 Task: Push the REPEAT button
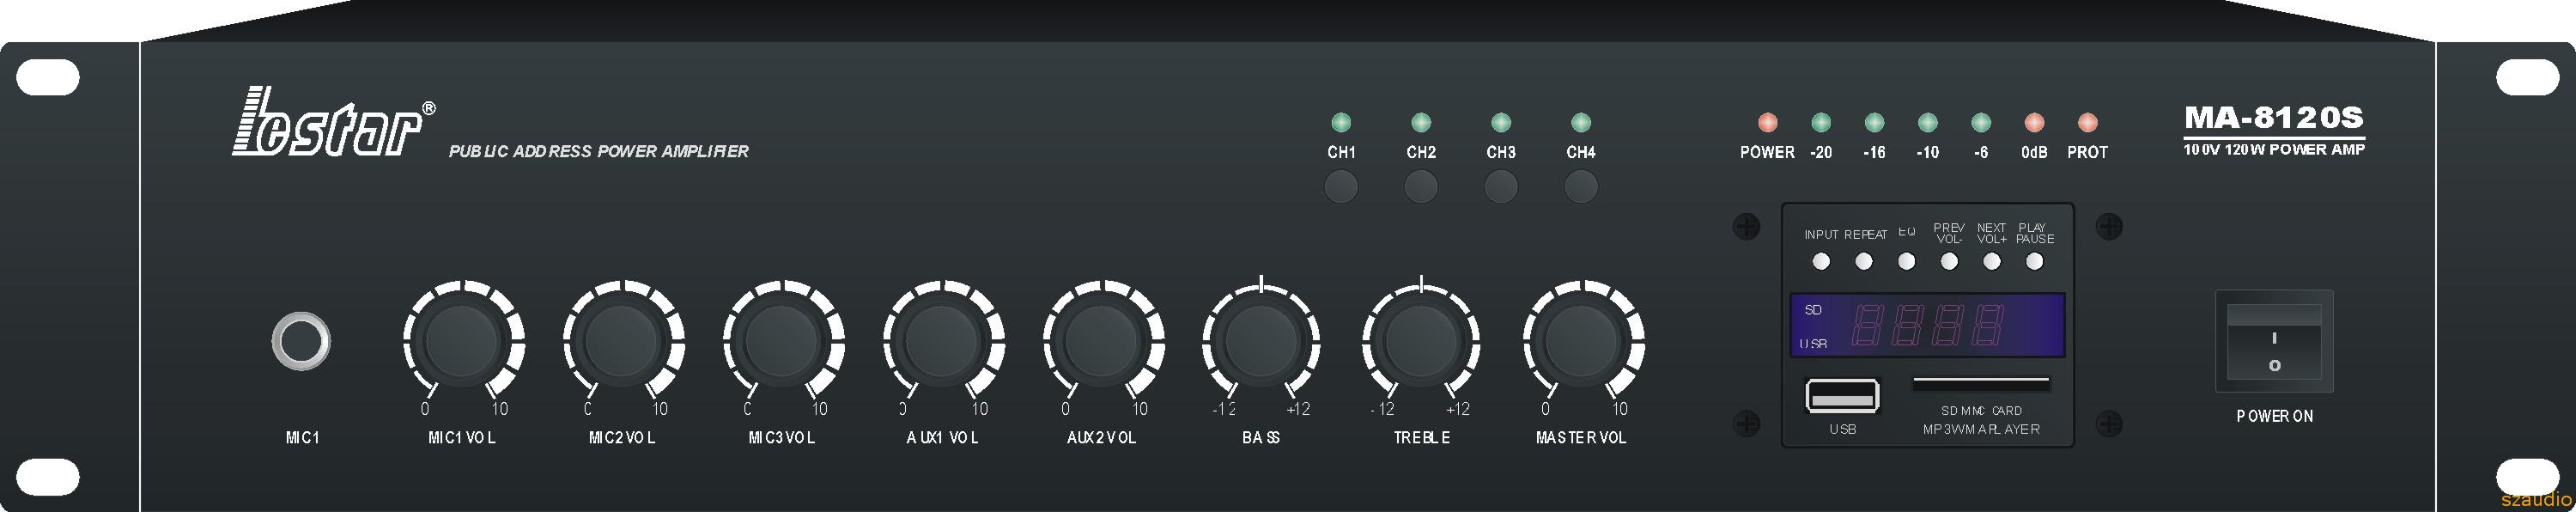coord(1864,261)
